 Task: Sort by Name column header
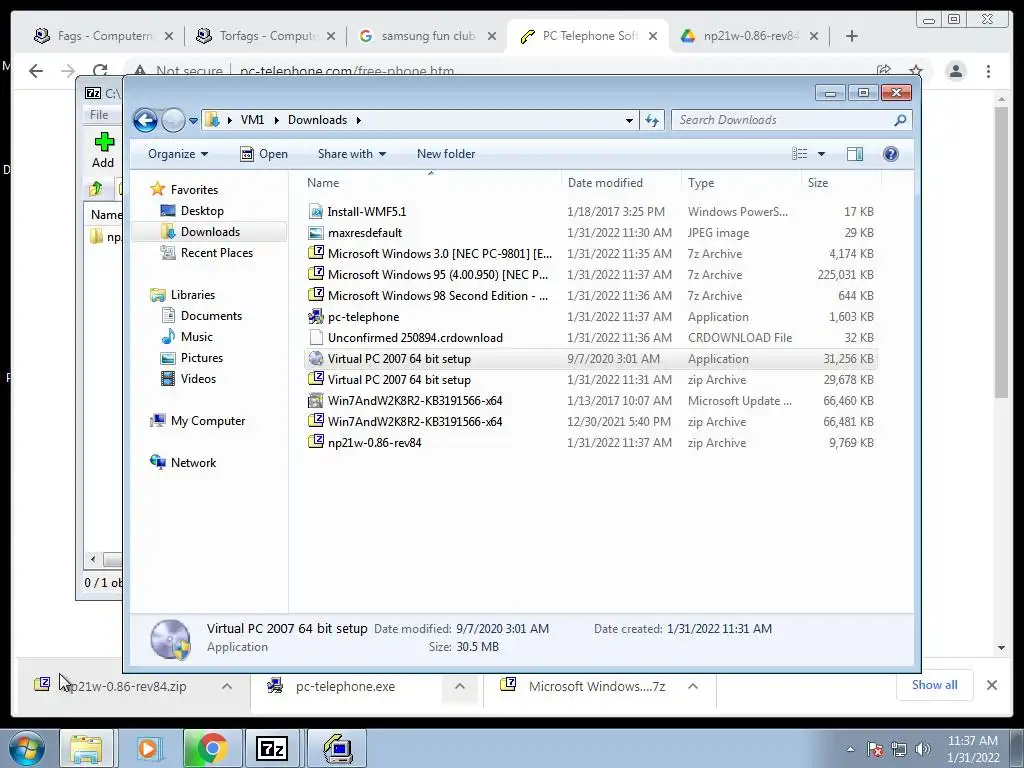pyautogui.click(x=431, y=183)
